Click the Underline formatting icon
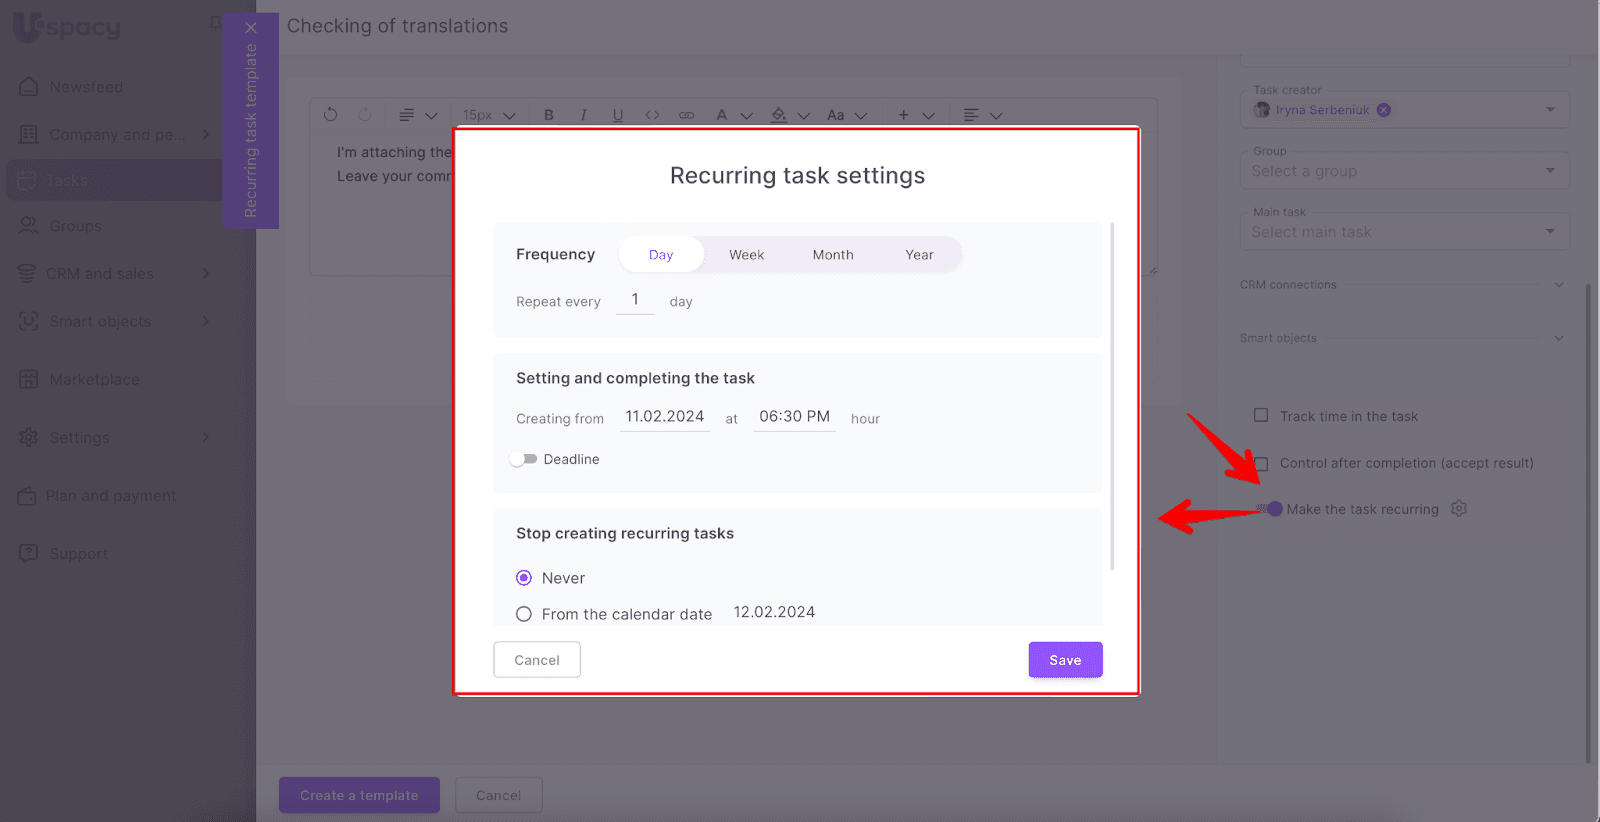 618,115
